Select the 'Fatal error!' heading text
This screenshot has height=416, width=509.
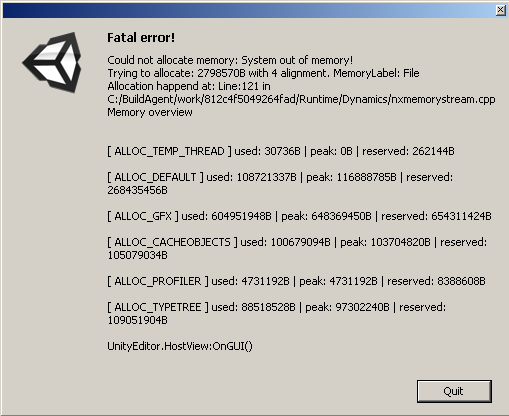tap(141, 38)
